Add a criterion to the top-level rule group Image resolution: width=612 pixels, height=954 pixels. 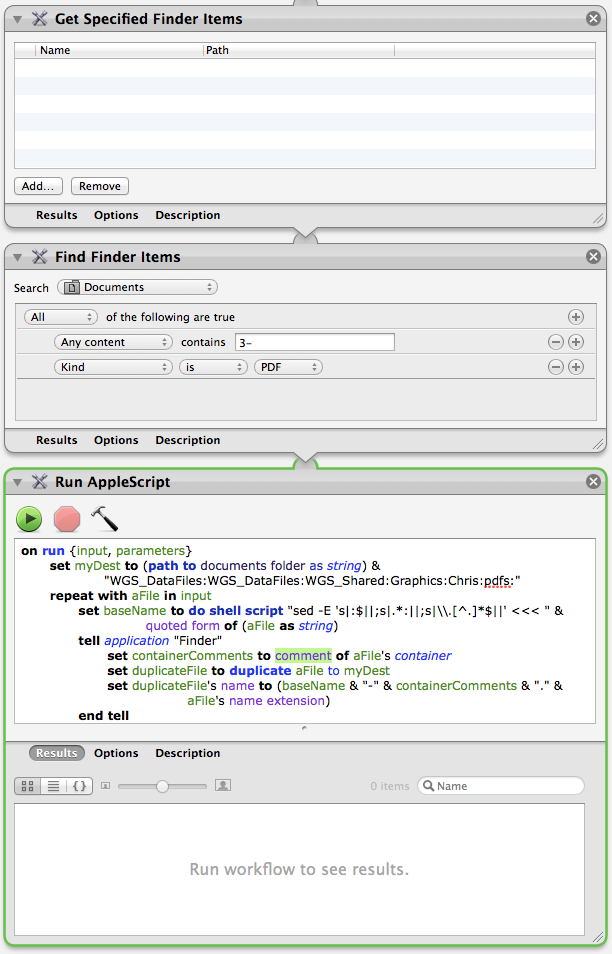575,317
